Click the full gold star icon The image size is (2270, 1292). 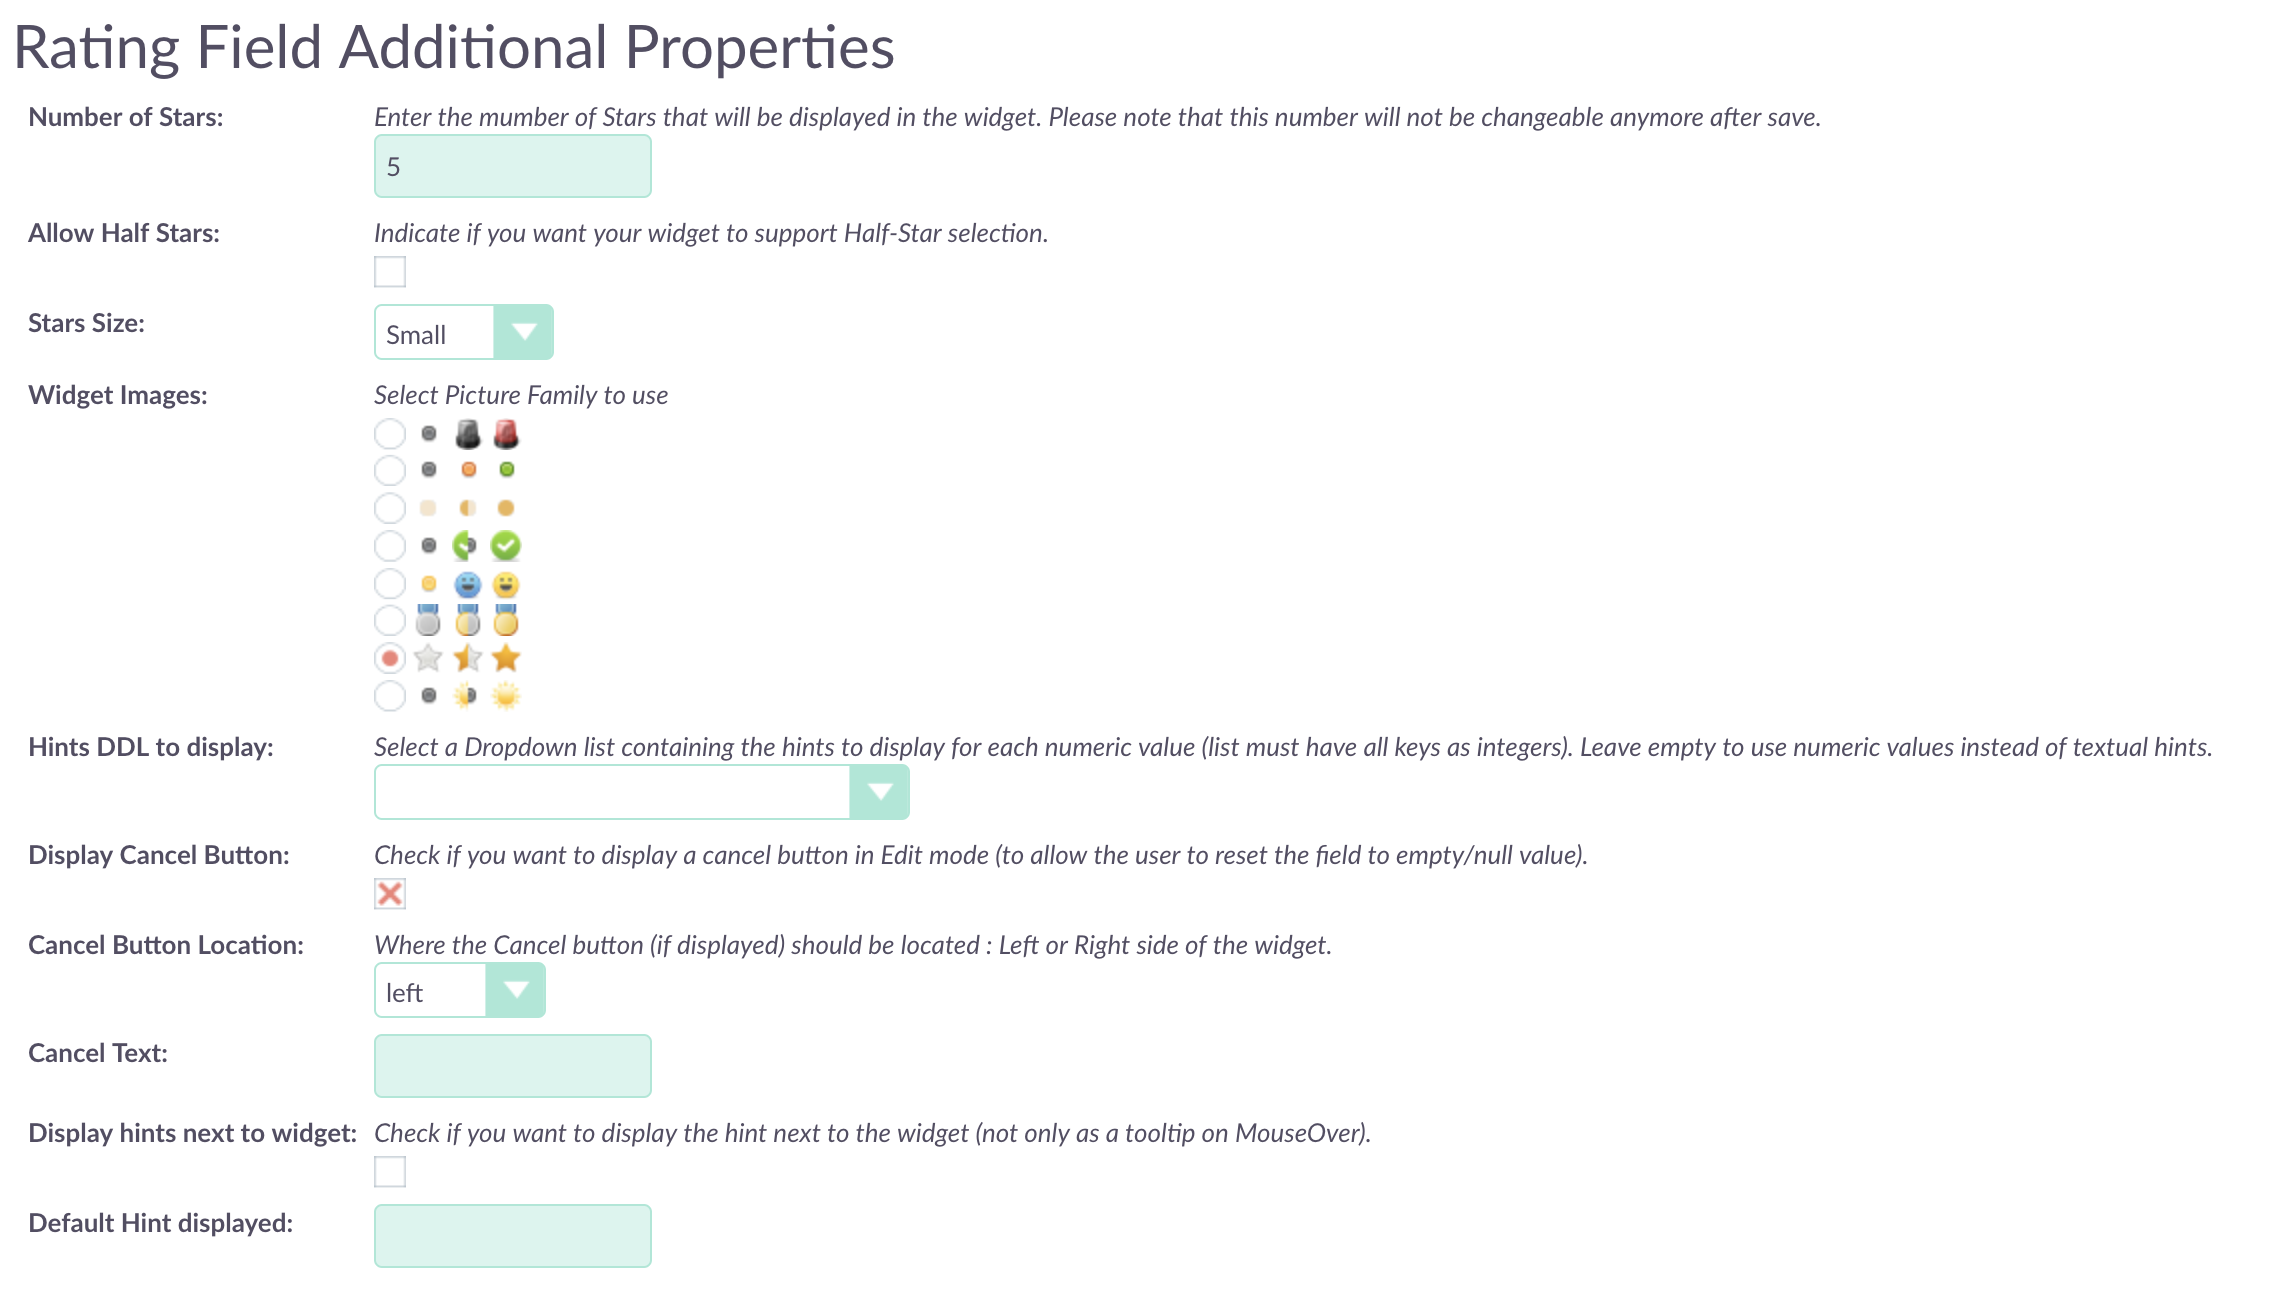click(506, 658)
